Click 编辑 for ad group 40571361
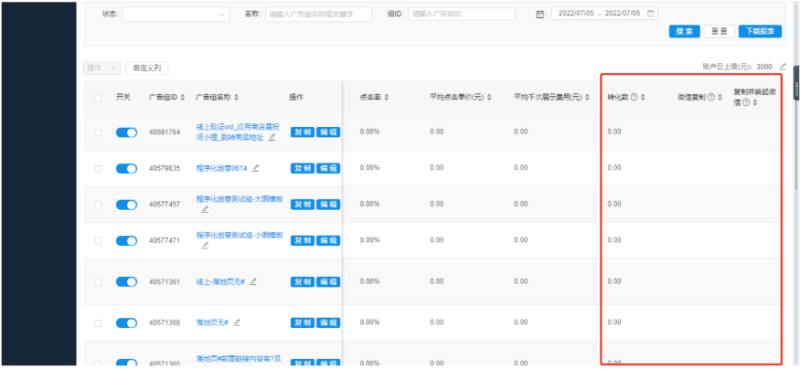The image size is (800, 369). 328,282
